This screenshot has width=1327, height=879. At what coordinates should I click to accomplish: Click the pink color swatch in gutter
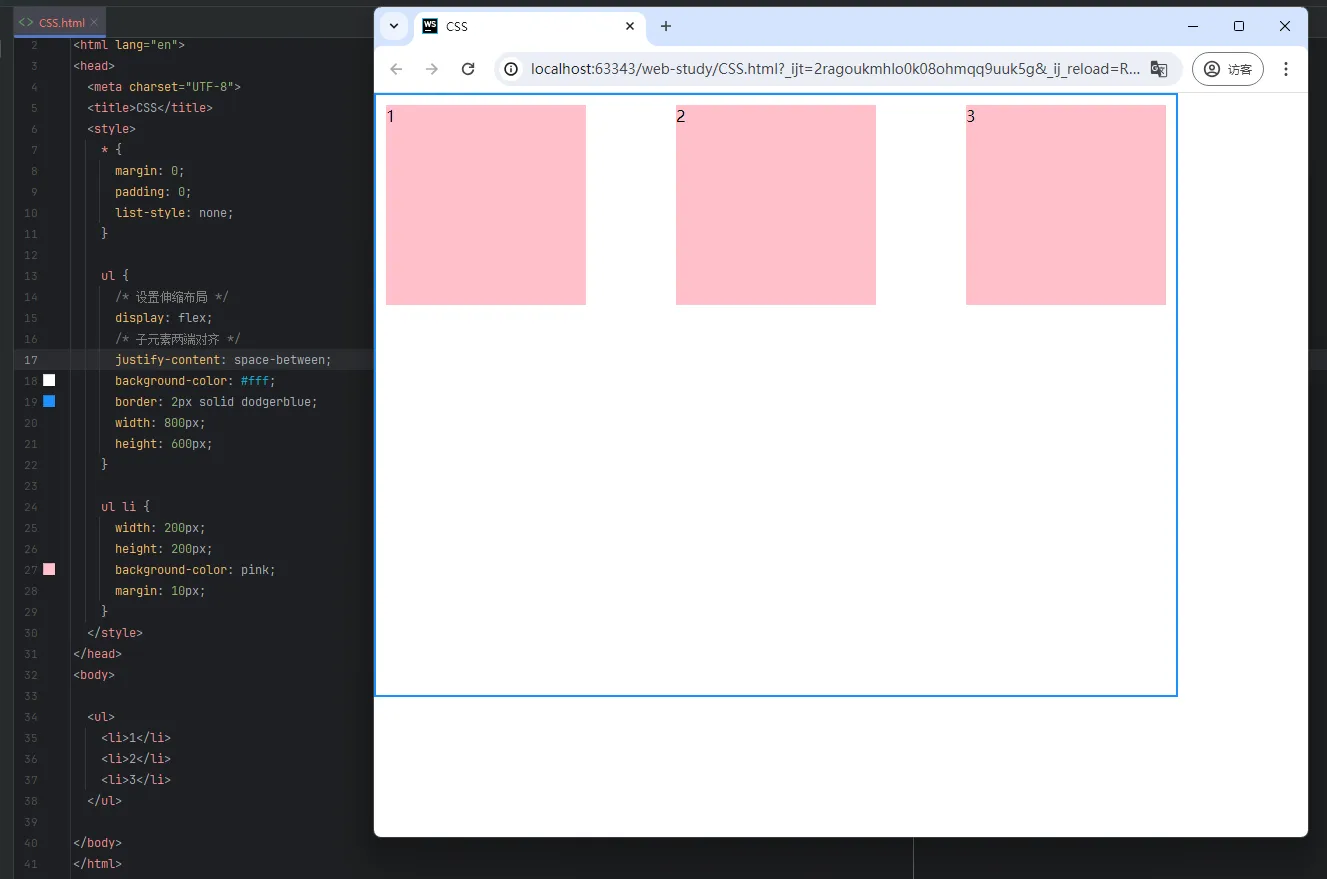click(x=49, y=569)
